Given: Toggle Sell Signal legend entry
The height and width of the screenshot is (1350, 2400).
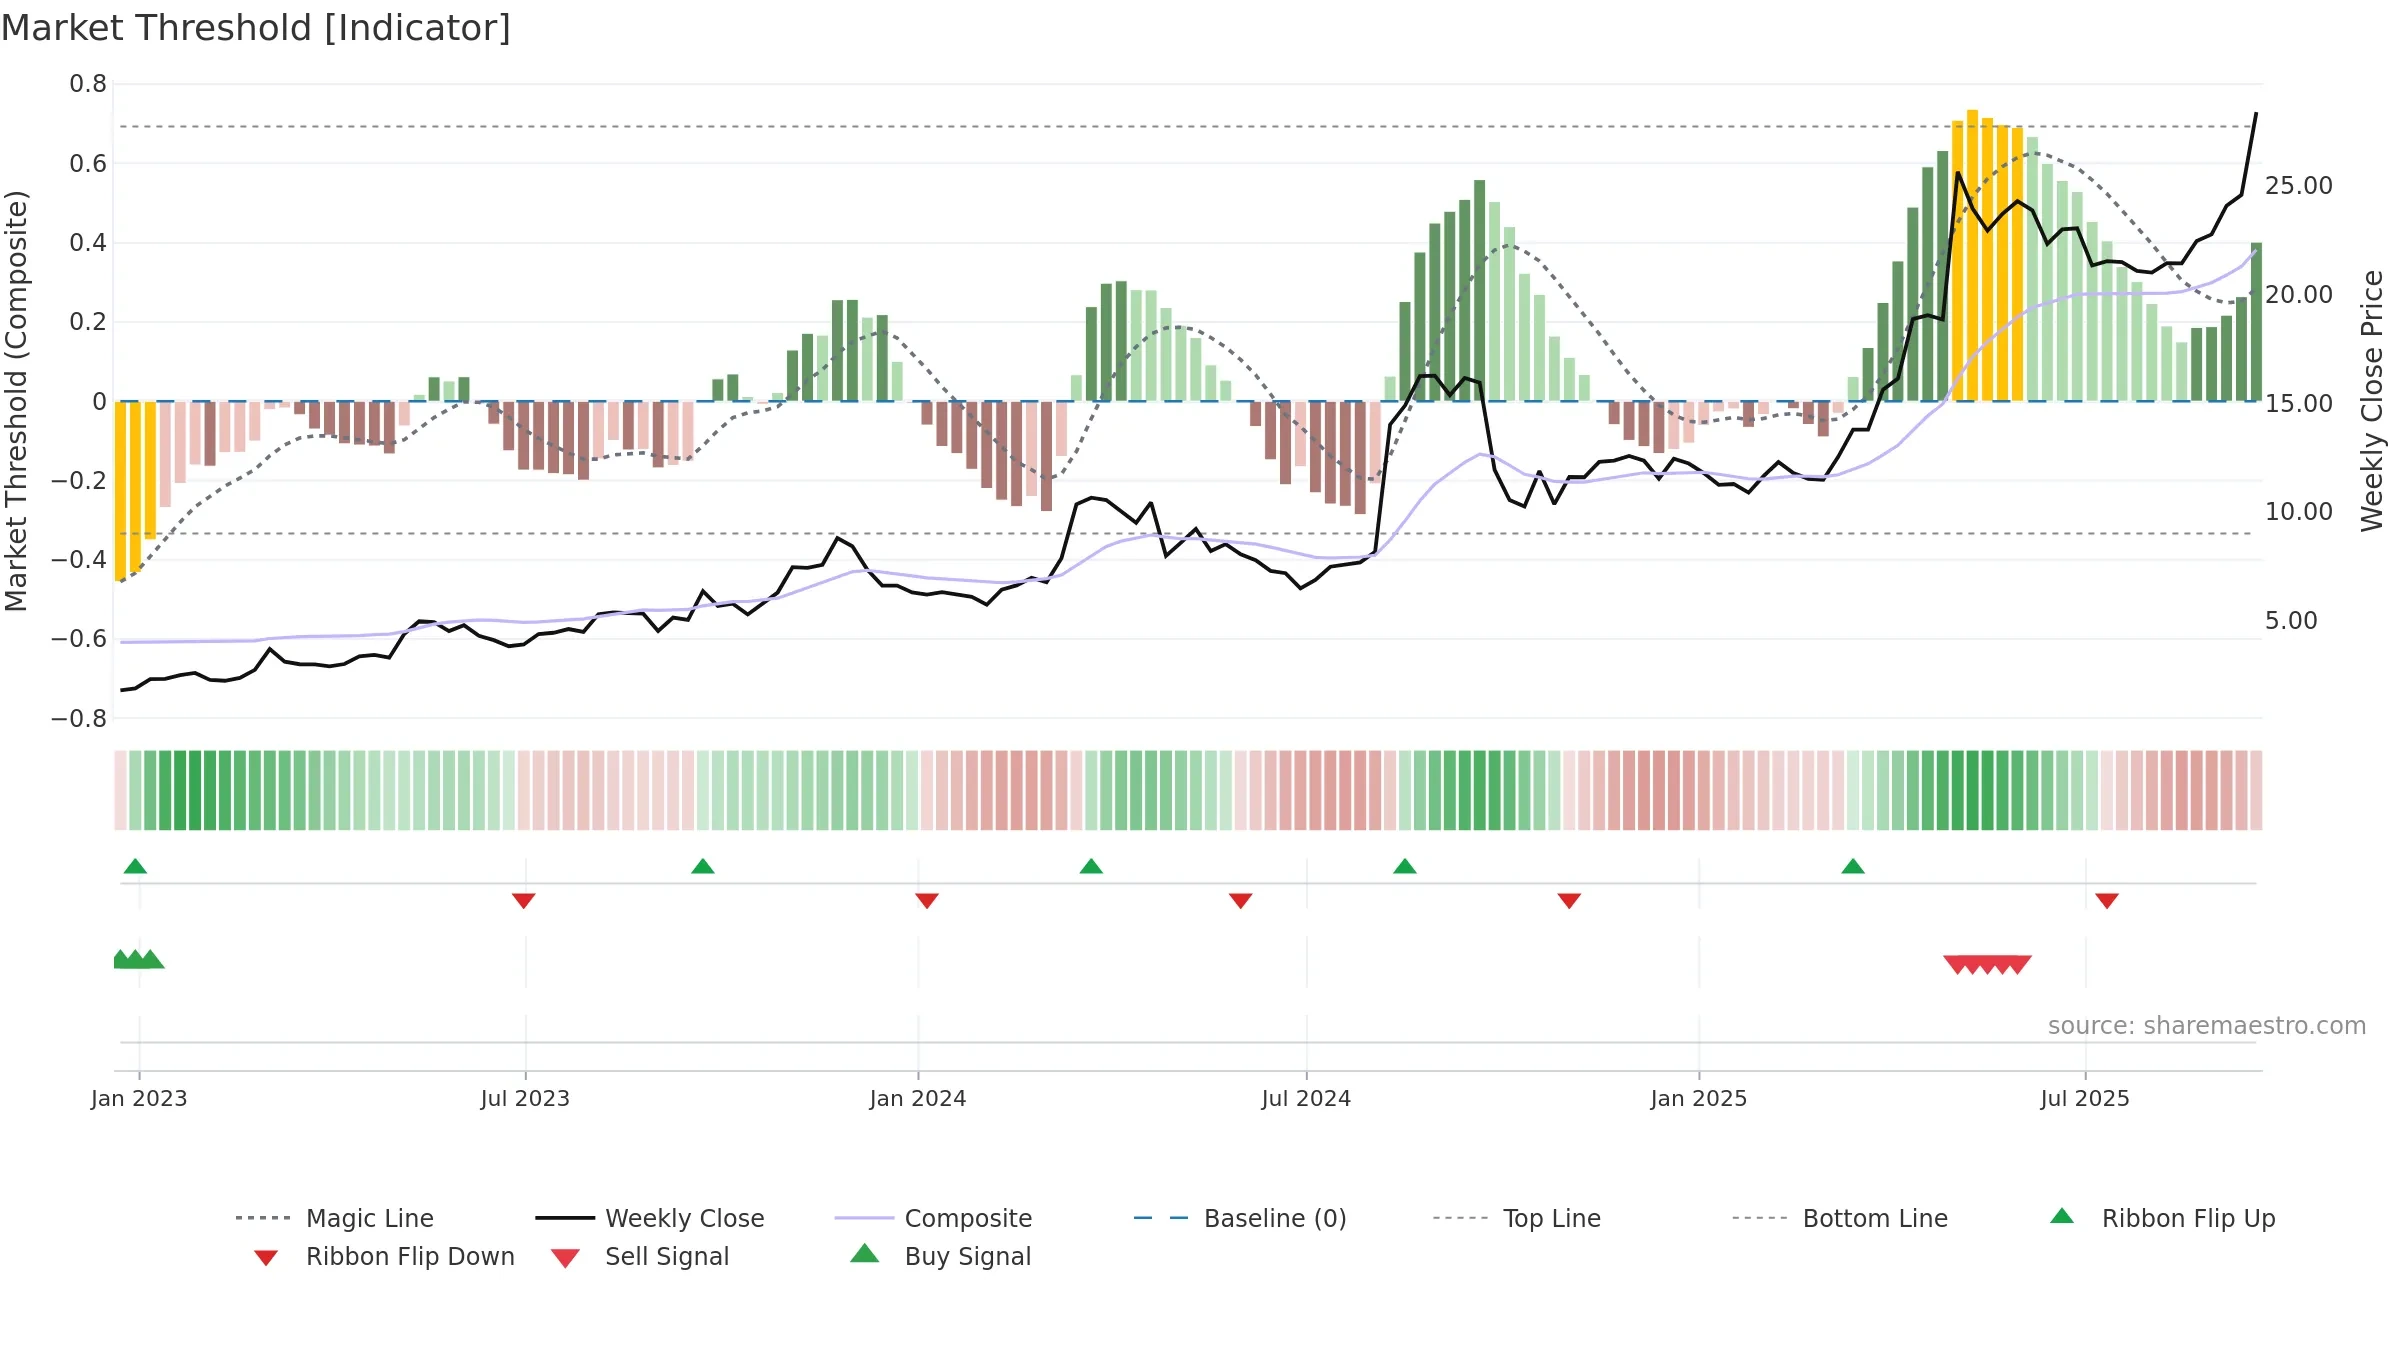Looking at the screenshot, I should (640, 1256).
